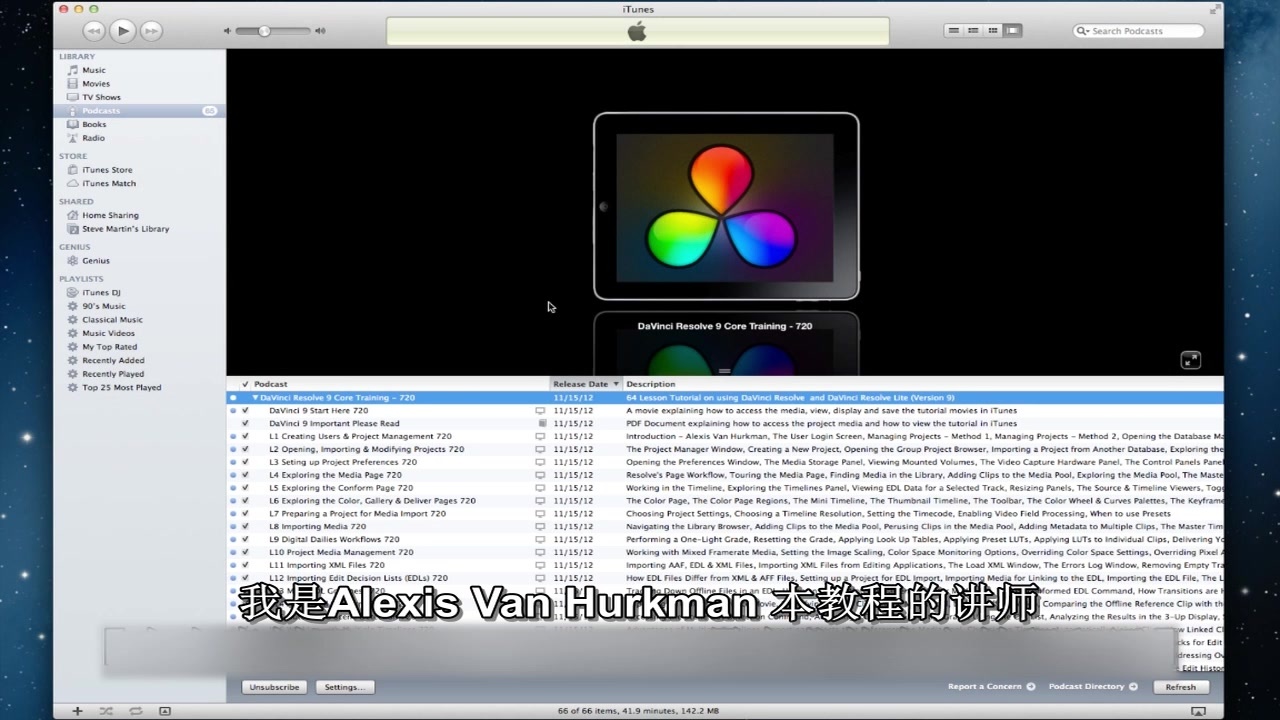
Task: Open the Podcast Directory link
Action: click(x=1093, y=687)
